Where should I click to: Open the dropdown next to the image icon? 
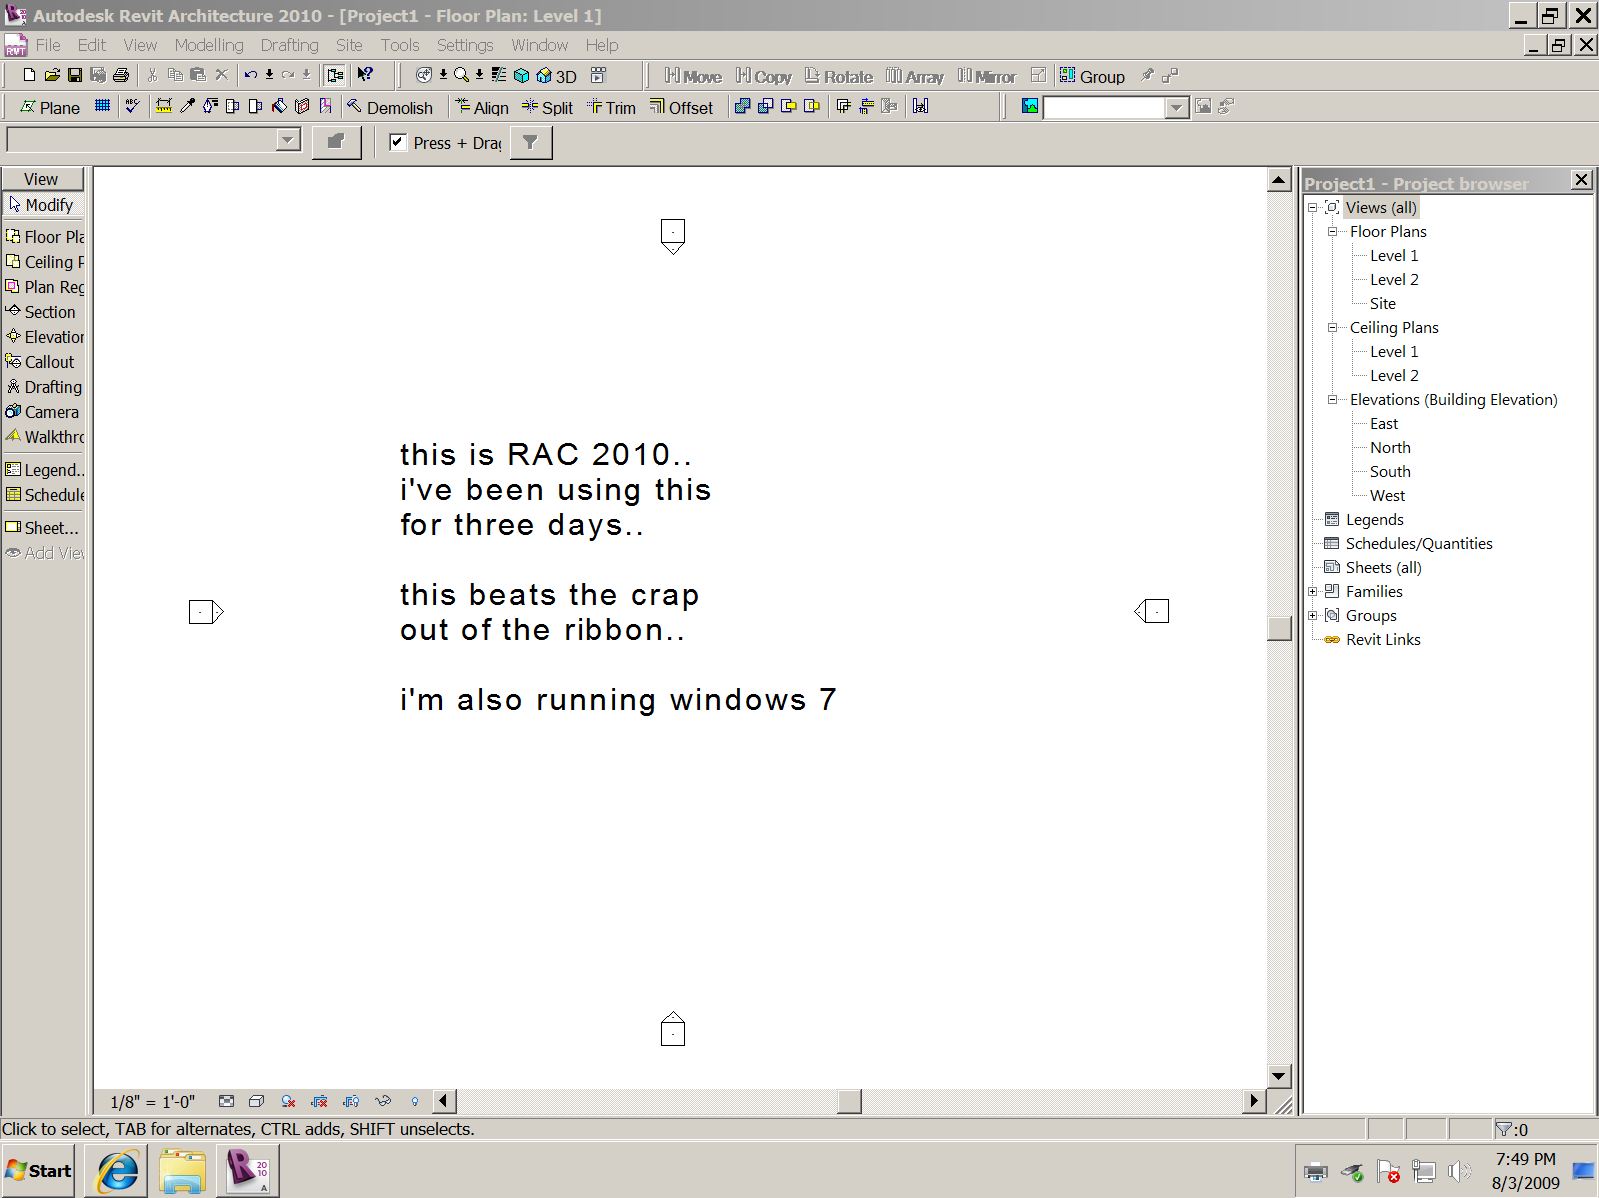point(1176,107)
